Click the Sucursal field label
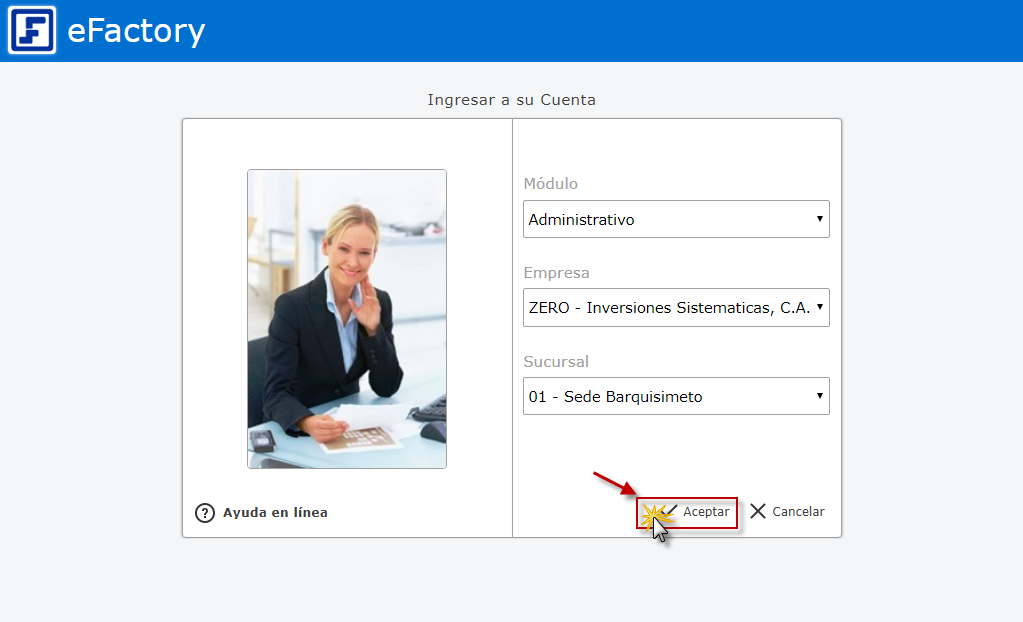Image resolution: width=1023 pixels, height=622 pixels. tap(556, 361)
